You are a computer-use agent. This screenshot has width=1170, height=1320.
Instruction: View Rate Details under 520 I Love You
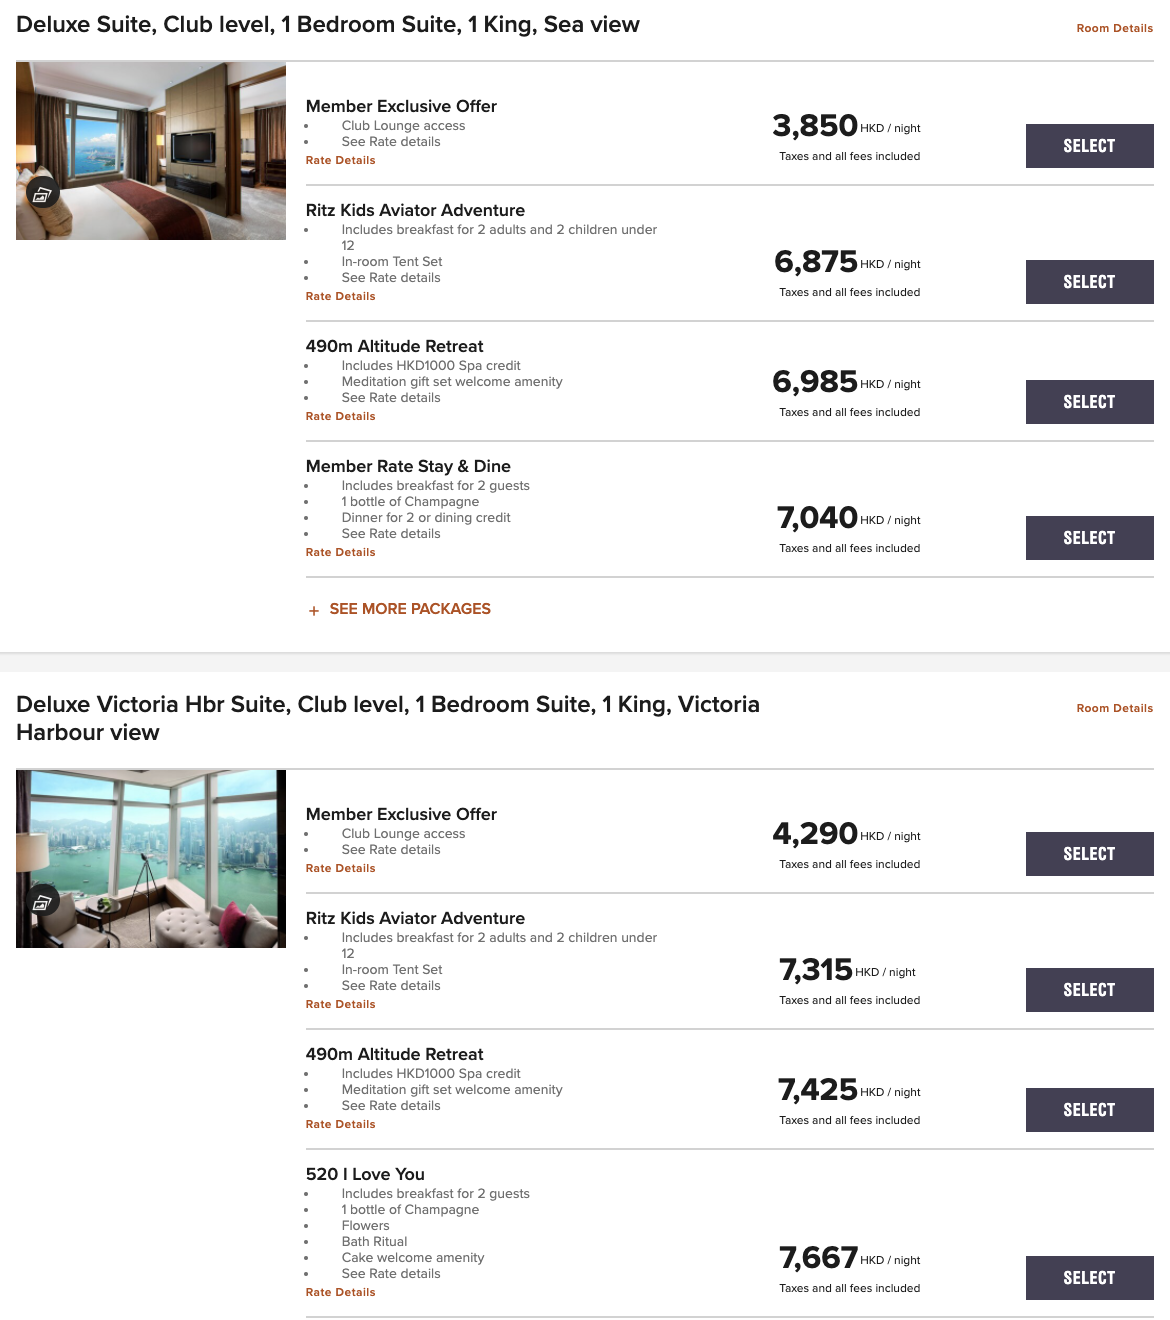(x=340, y=1292)
